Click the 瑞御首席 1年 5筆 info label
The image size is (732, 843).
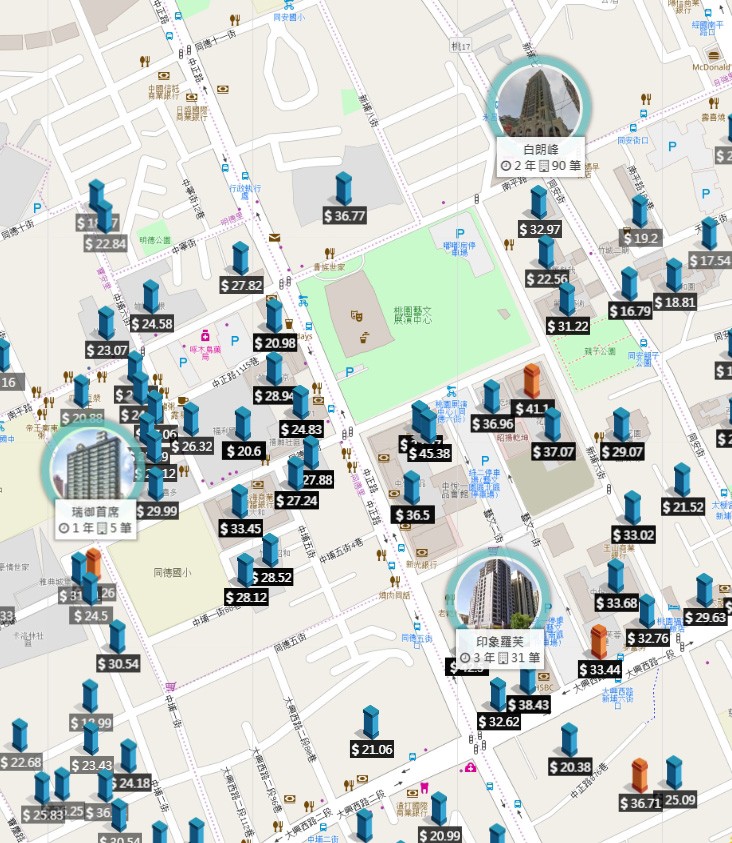click(x=96, y=519)
